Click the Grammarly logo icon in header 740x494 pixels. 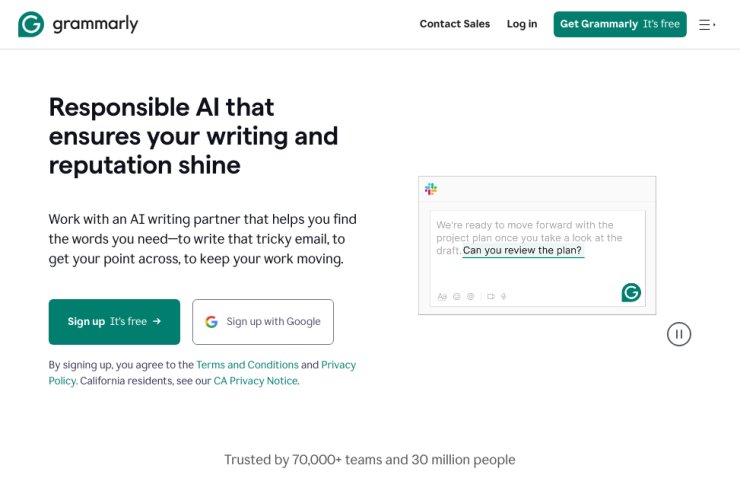point(31,24)
